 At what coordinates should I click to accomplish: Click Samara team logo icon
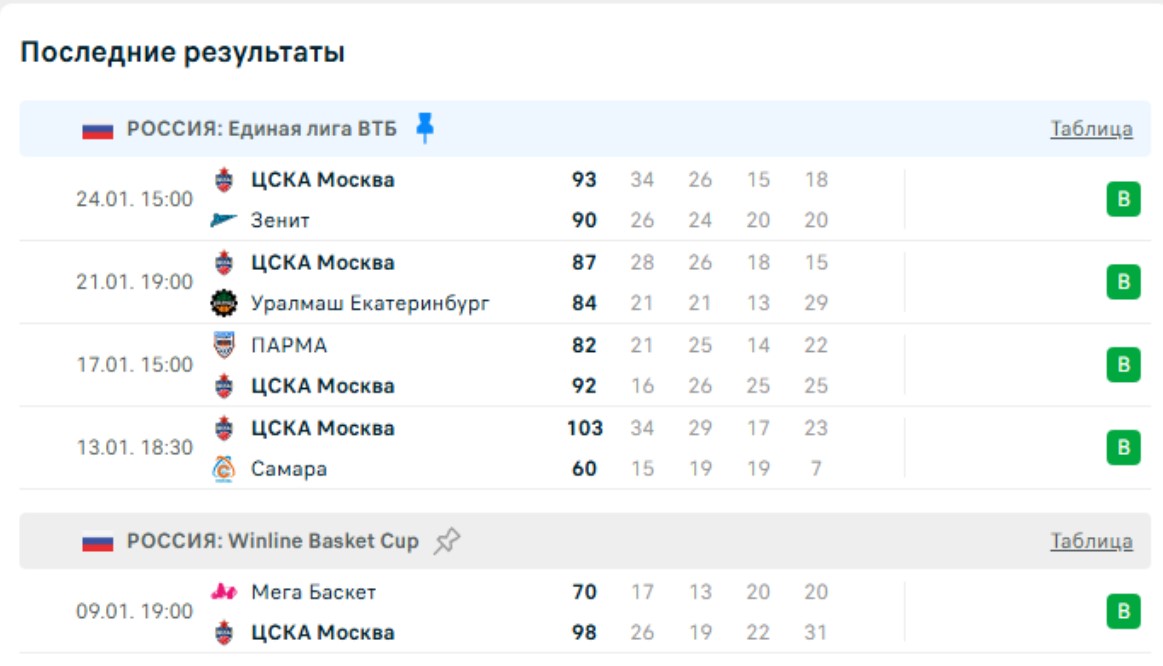click(224, 469)
